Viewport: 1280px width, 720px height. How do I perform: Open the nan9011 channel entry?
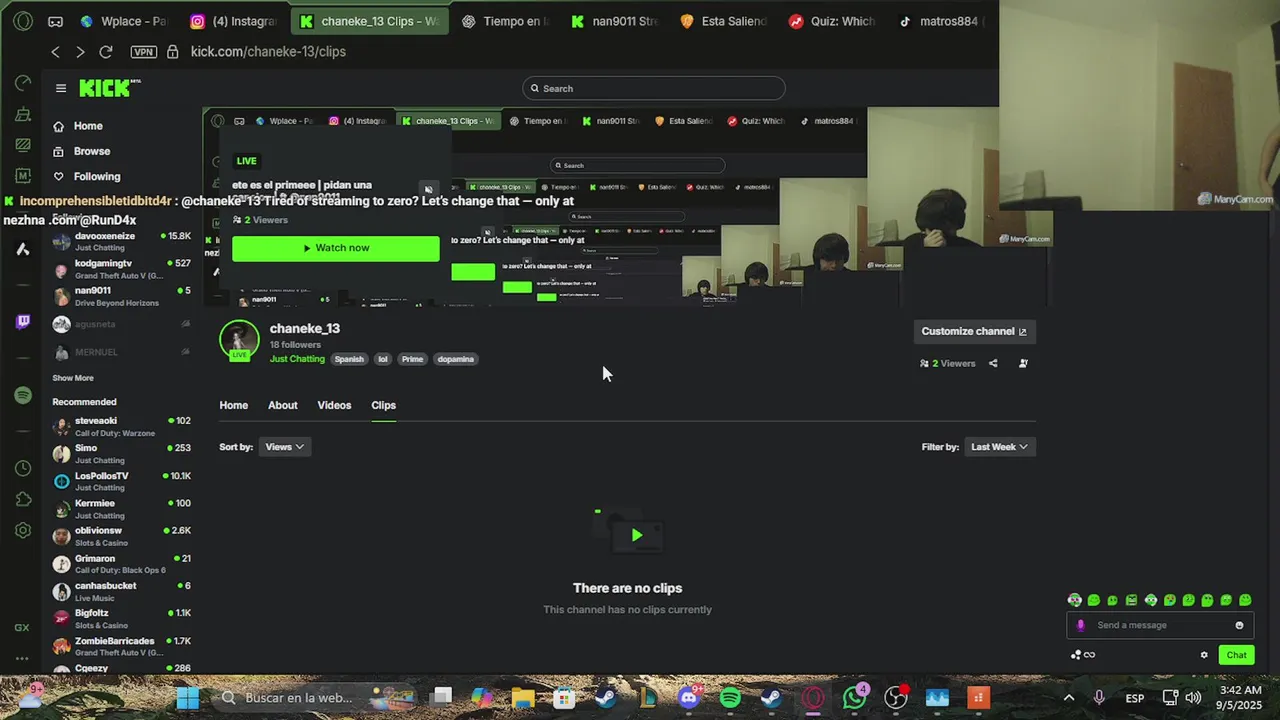[x=121, y=296]
